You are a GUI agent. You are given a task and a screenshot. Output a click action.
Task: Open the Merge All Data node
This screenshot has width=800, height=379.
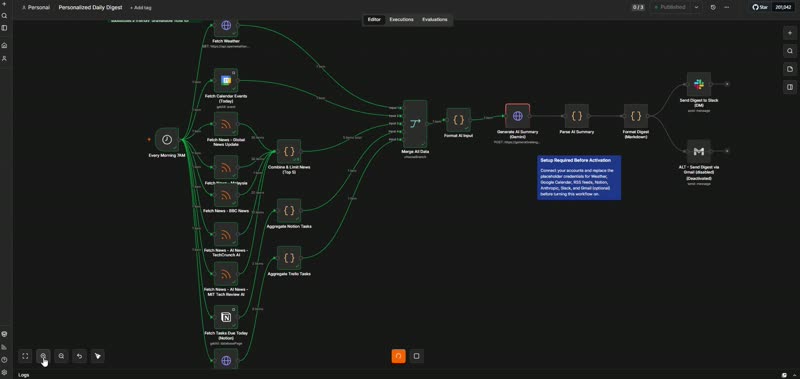(415, 123)
